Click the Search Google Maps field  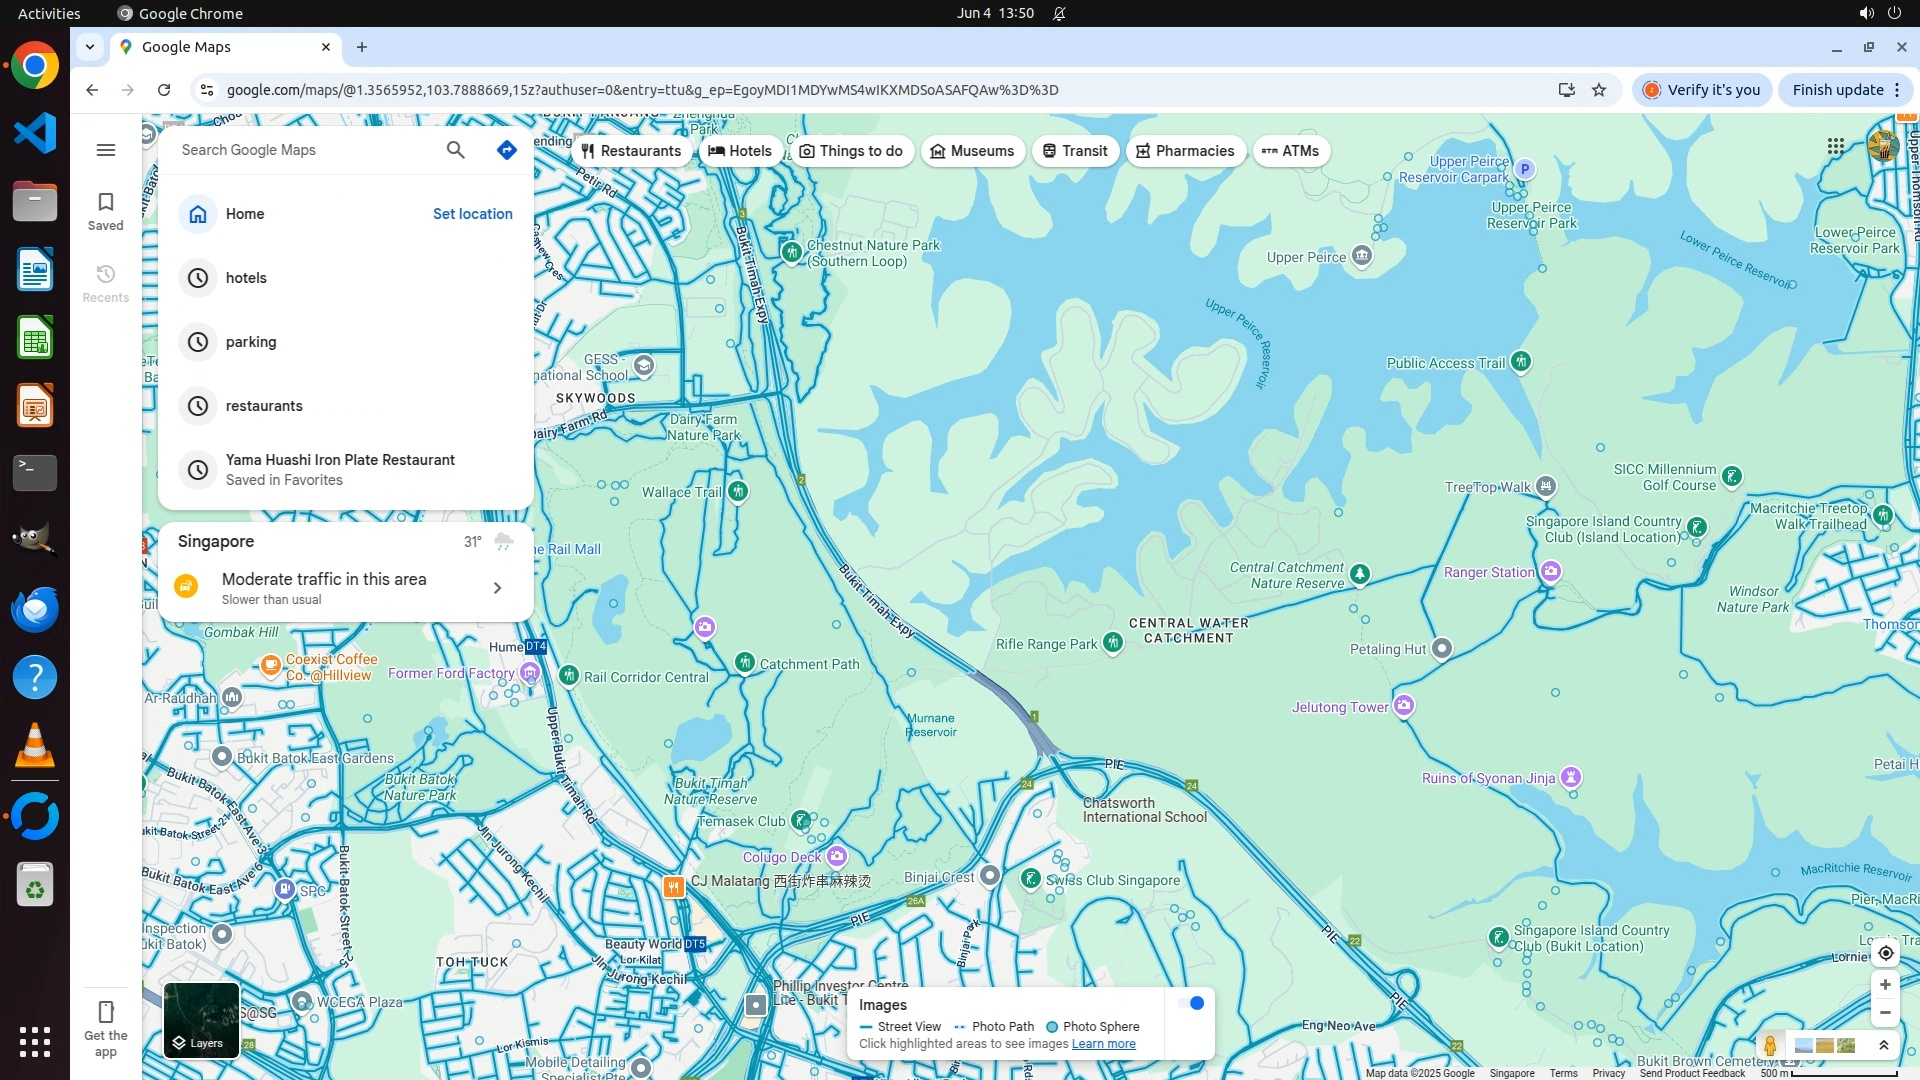300,150
